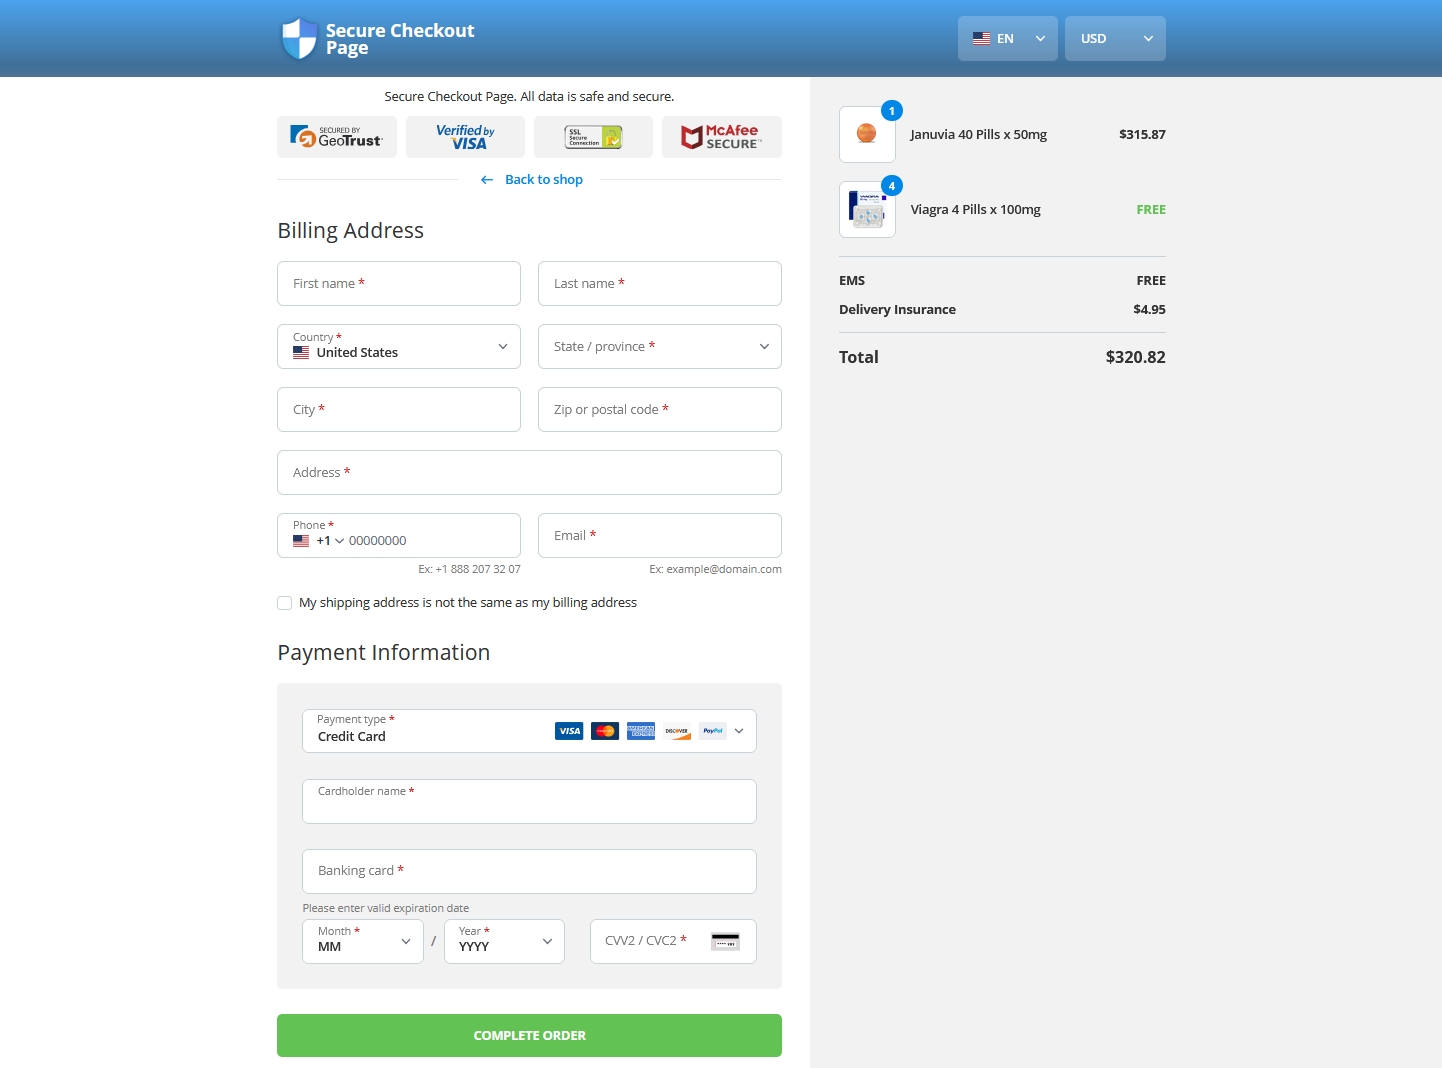Check shipping address differs from billing checkbox
1442x1068 pixels.
click(x=285, y=603)
